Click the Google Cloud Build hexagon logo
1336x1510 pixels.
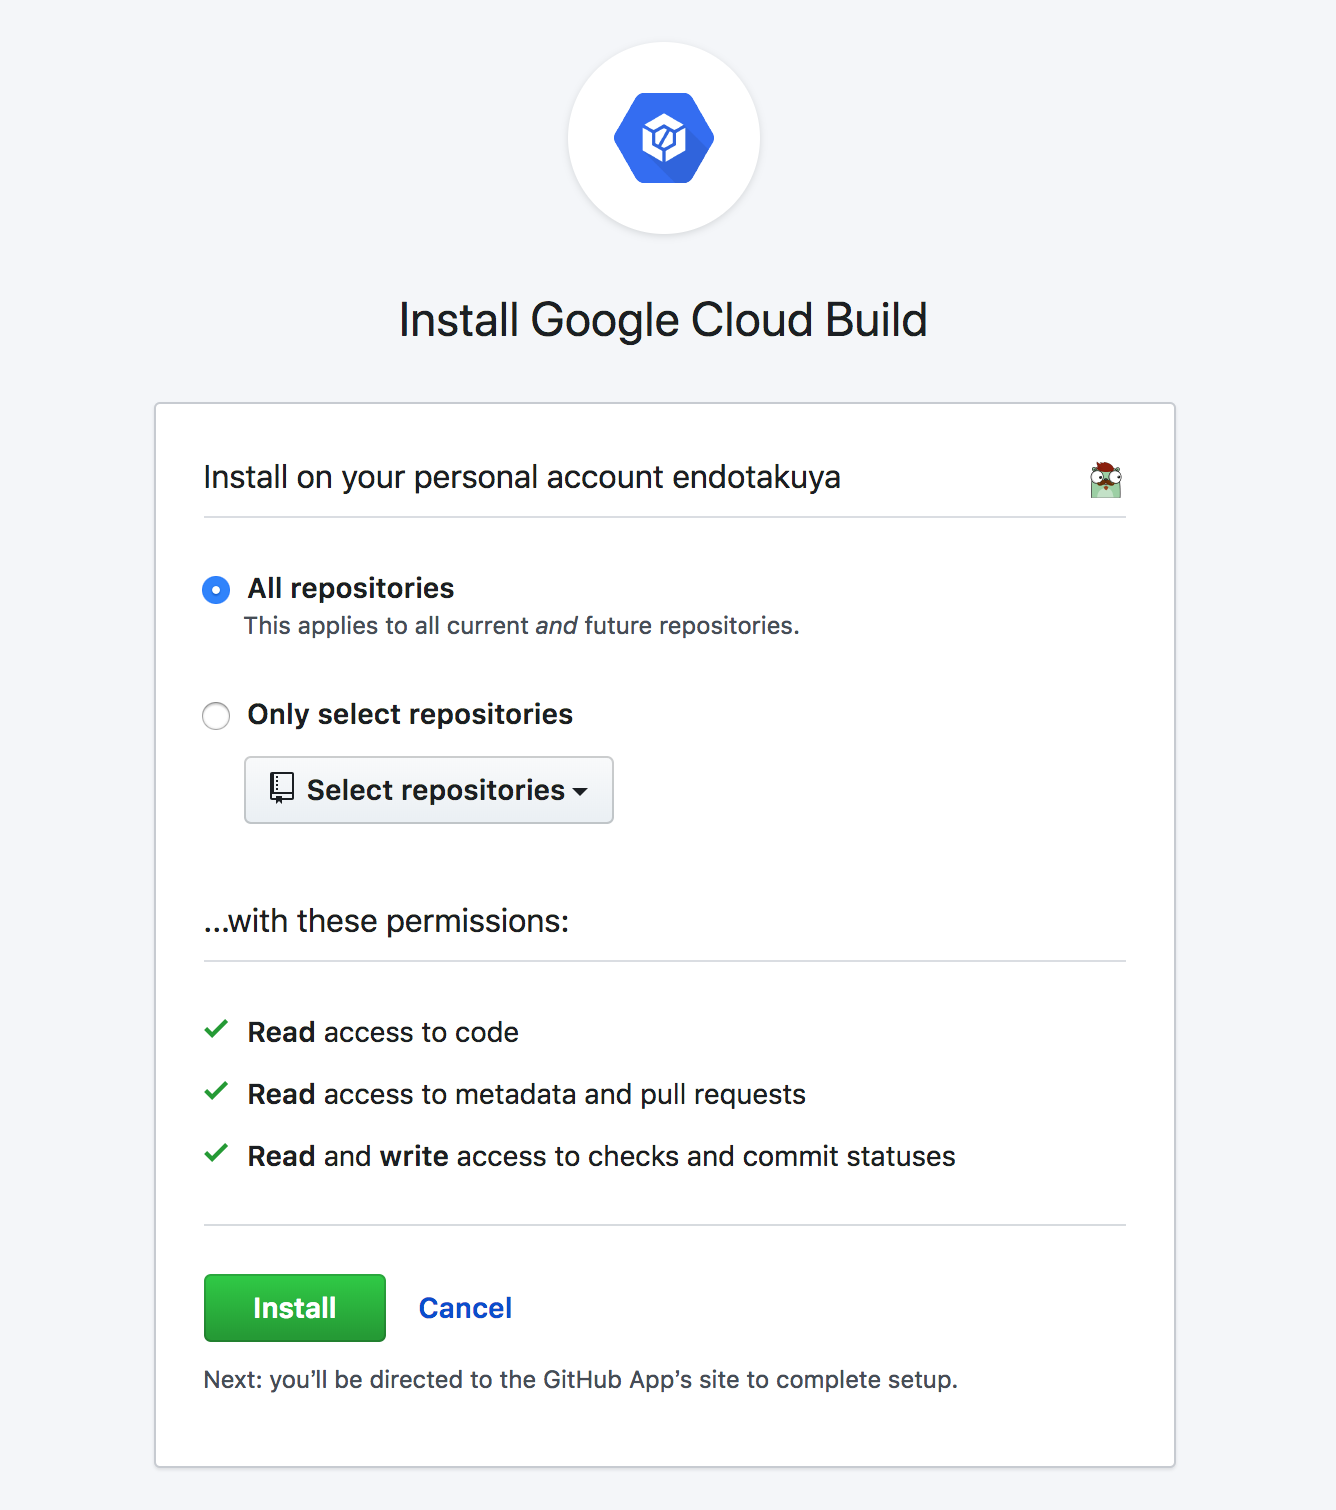[664, 138]
